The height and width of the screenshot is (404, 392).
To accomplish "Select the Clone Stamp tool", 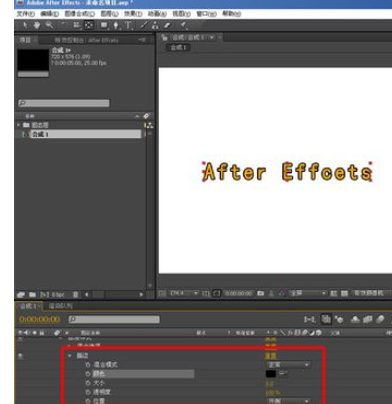I will (x=155, y=25).
